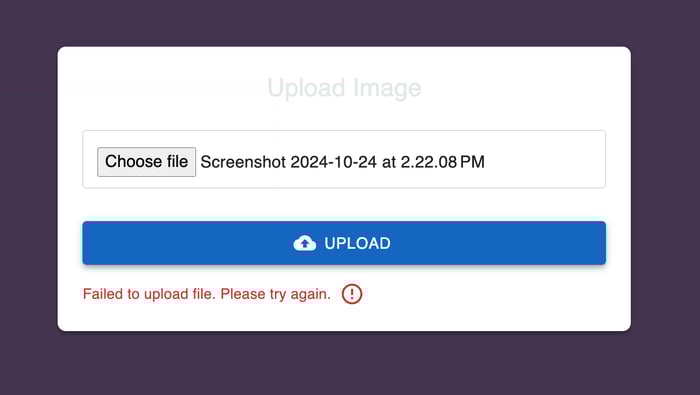Click the UPLOAD text label
Screen dimensions: 700x395
click(x=357, y=243)
